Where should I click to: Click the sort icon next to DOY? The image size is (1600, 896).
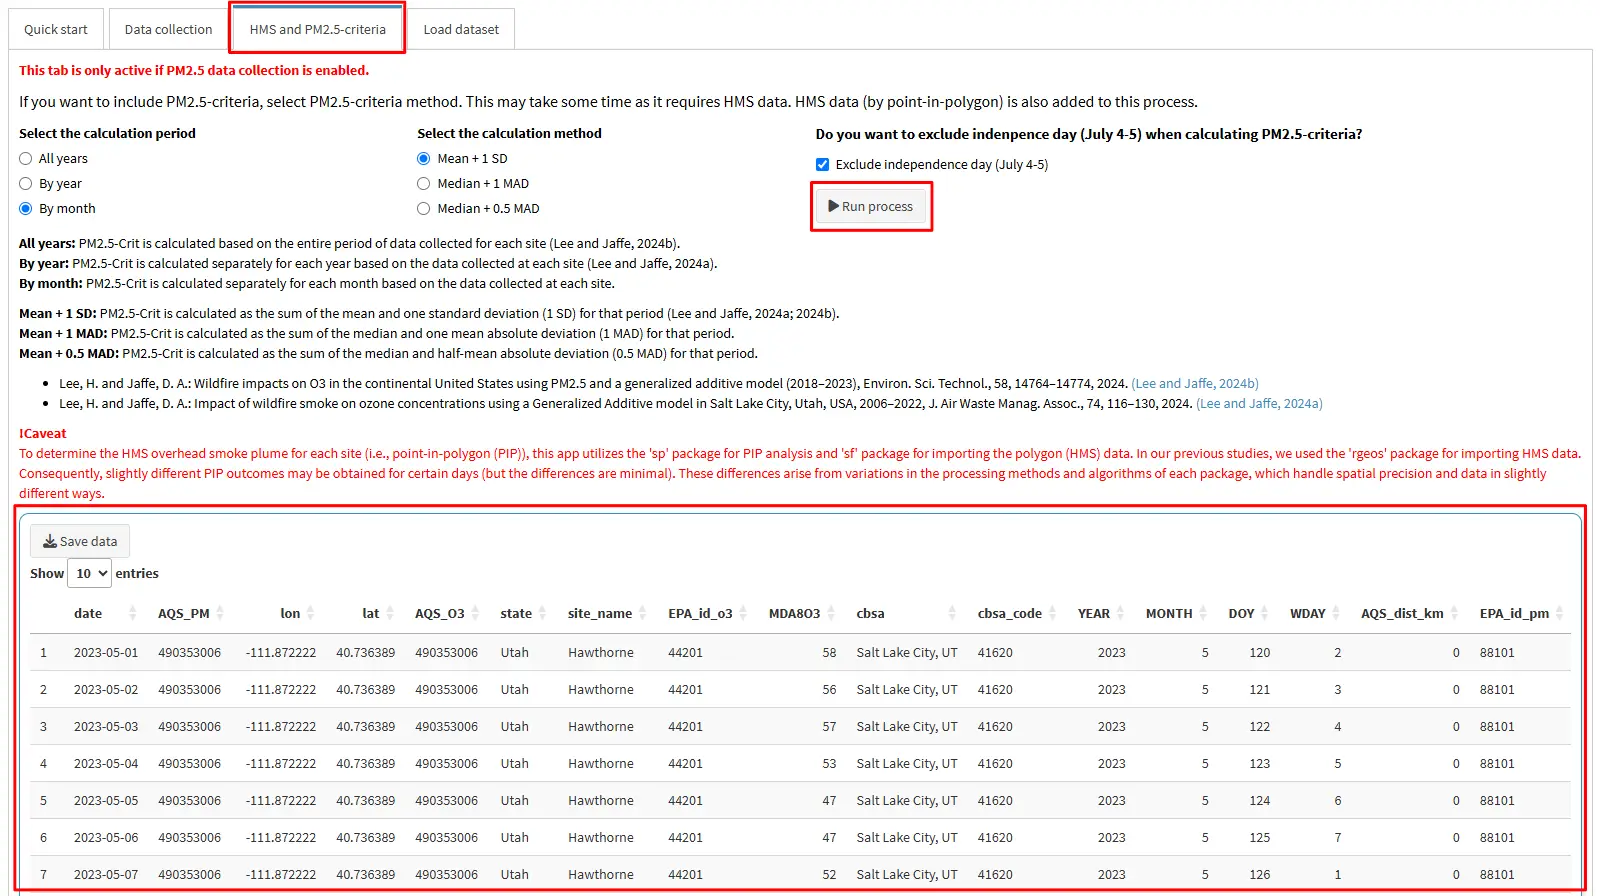[1264, 613]
